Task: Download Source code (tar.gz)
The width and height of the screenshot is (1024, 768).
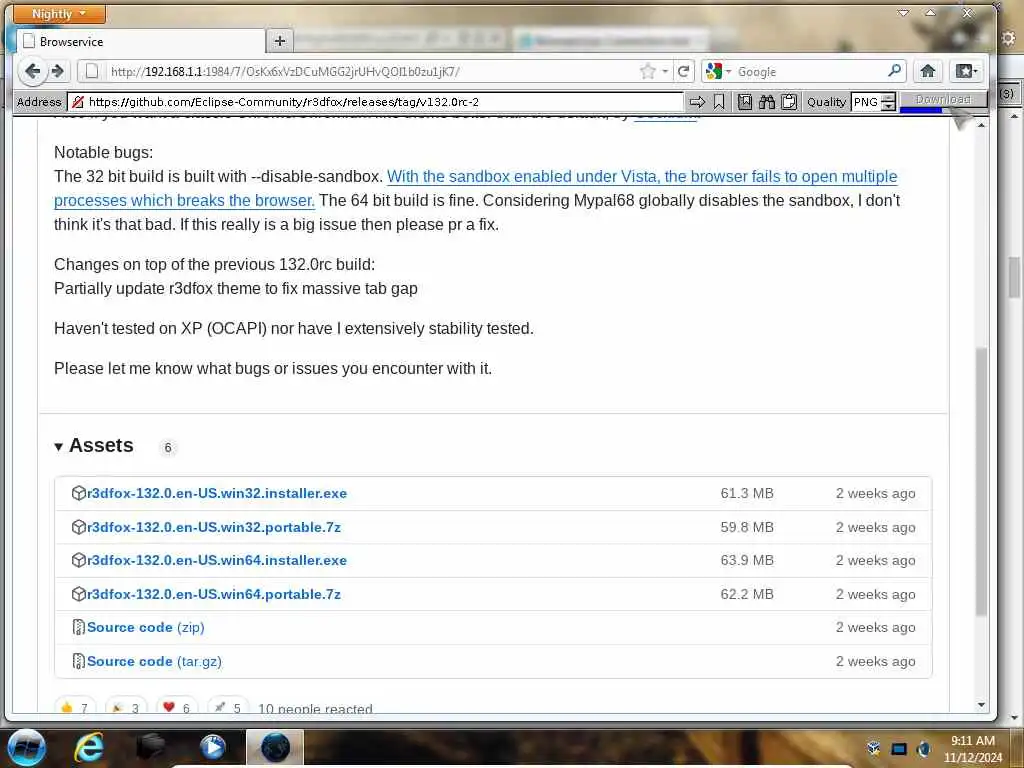Action: [x=154, y=661]
